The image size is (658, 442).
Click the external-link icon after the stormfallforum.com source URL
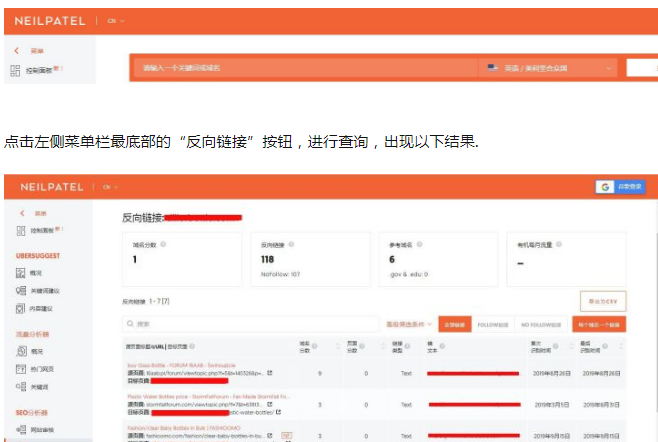click(269, 404)
